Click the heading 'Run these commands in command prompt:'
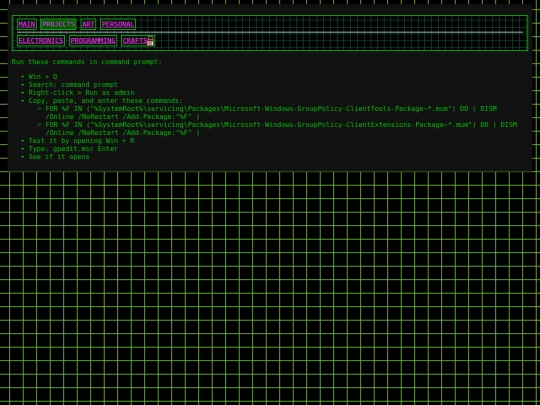 [87, 62]
